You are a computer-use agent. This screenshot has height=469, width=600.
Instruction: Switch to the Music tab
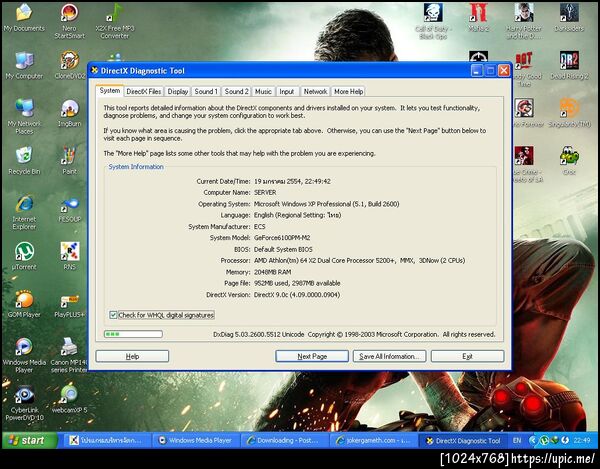pyautogui.click(x=263, y=91)
